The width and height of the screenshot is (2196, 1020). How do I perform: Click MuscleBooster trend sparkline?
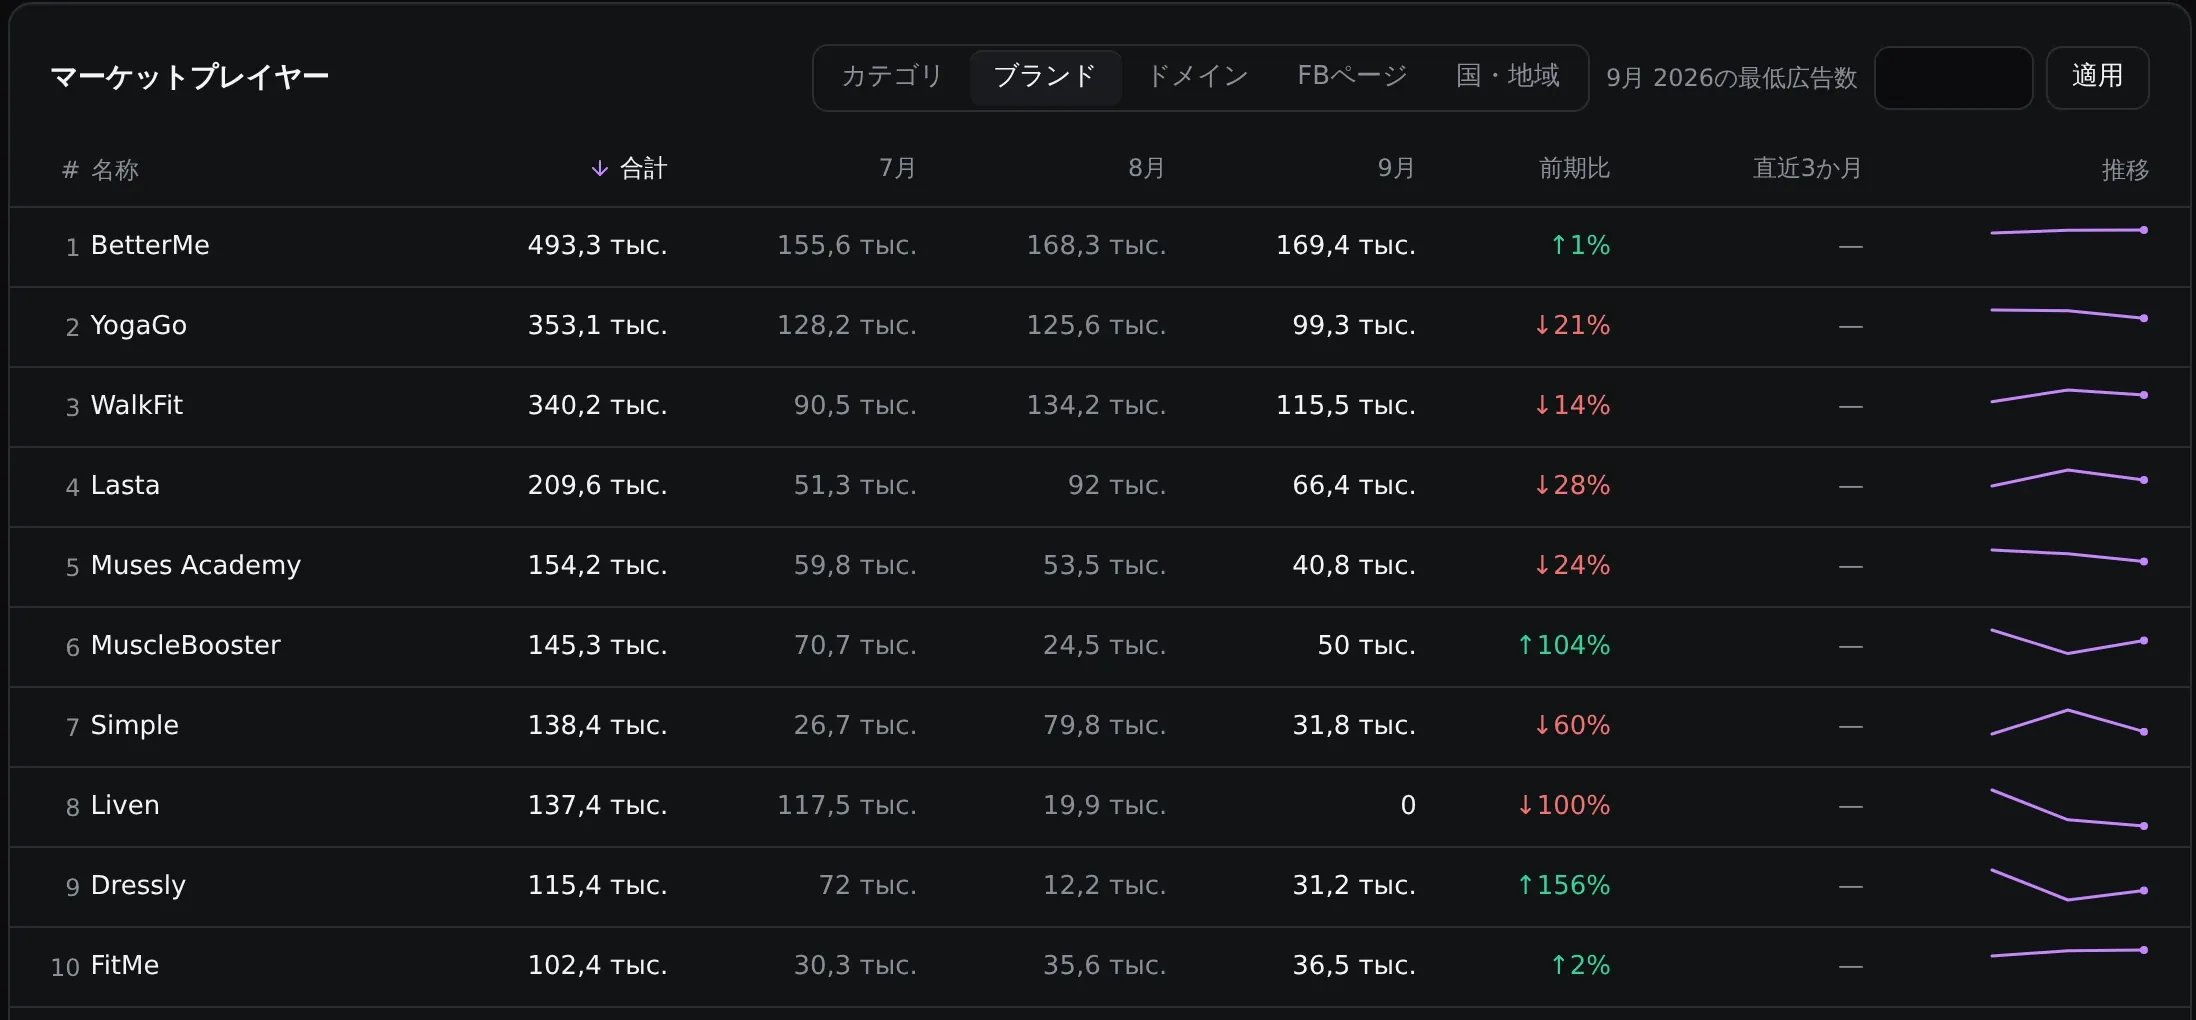pos(2069,641)
